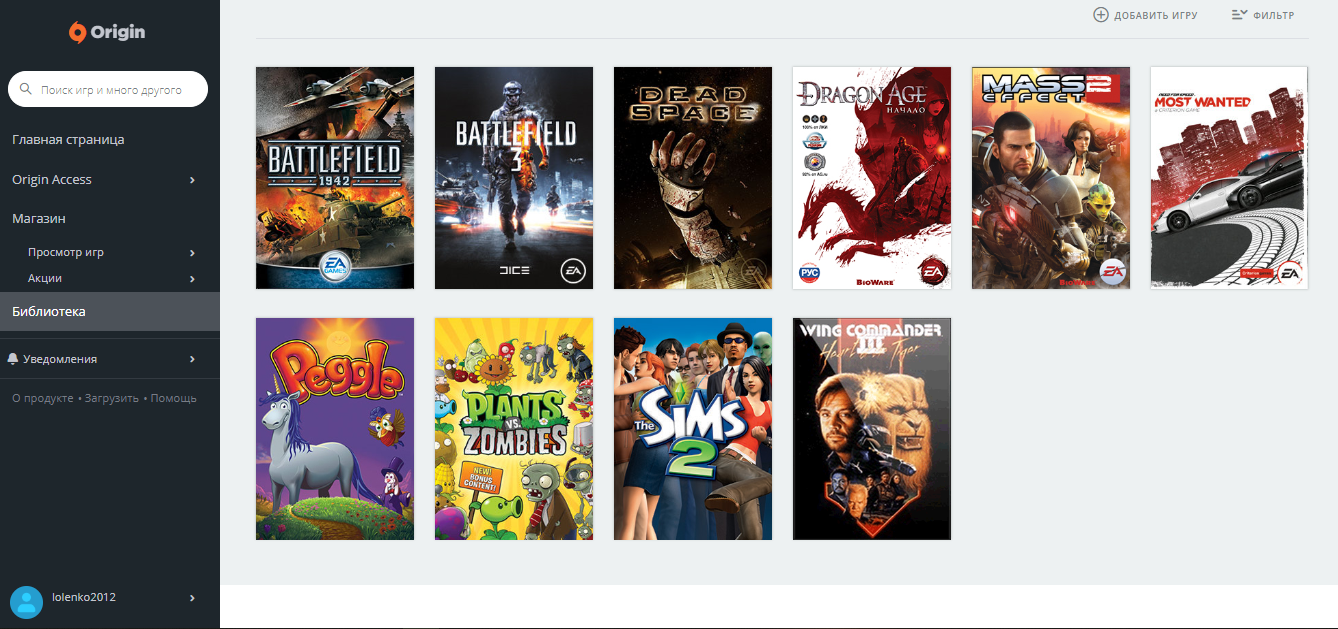Click the Origin logo in sidebar
The width and height of the screenshot is (1338, 629).
(x=107, y=32)
